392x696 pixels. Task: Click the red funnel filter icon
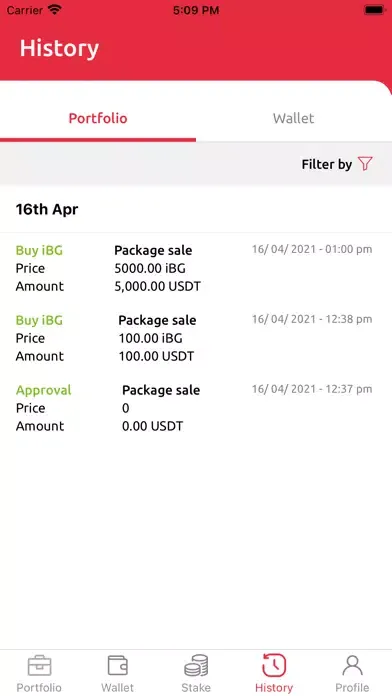pyautogui.click(x=365, y=164)
